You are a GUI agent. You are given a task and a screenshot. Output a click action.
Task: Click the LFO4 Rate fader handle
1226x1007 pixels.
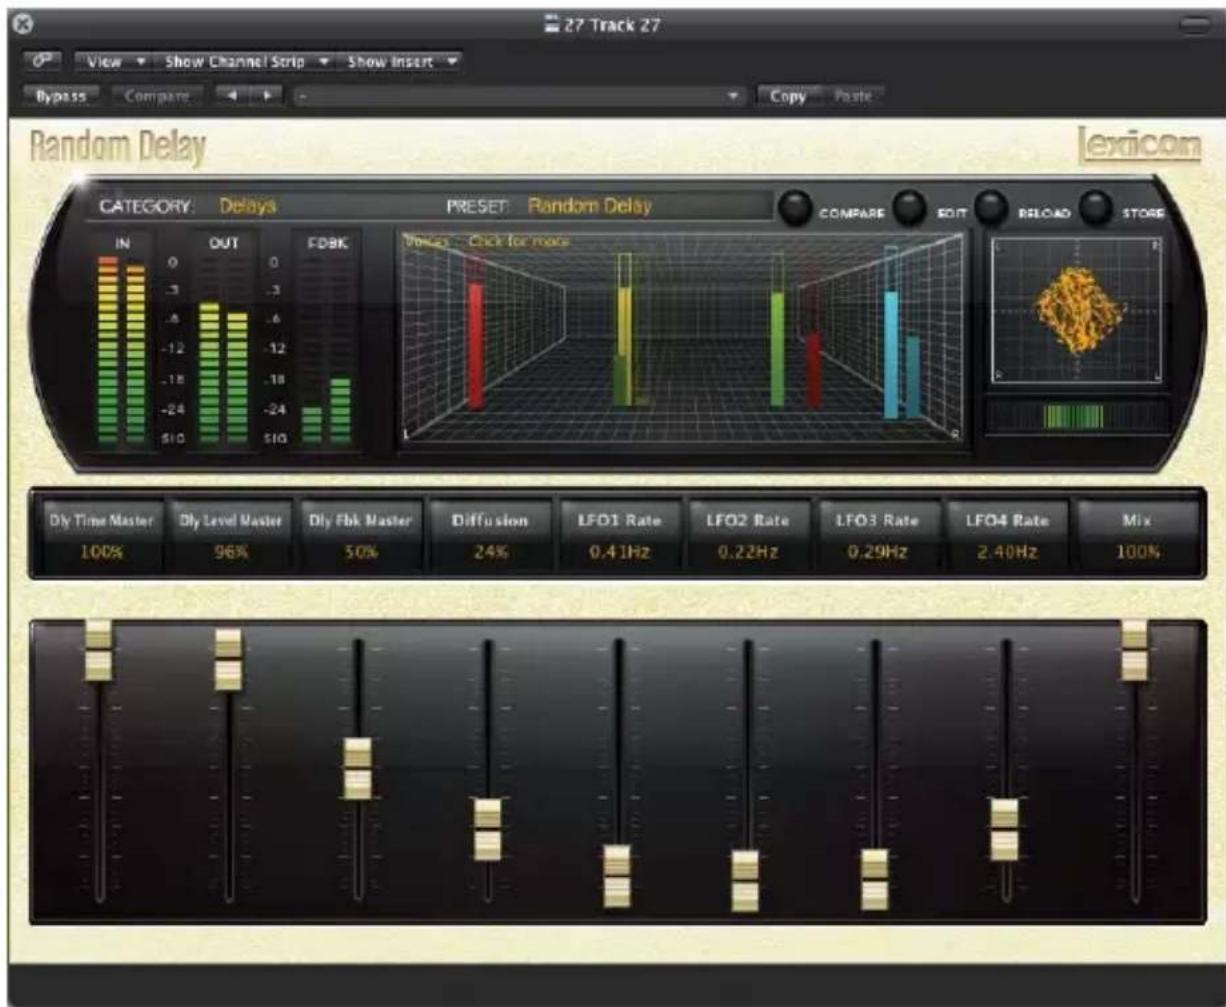[1006, 829]
